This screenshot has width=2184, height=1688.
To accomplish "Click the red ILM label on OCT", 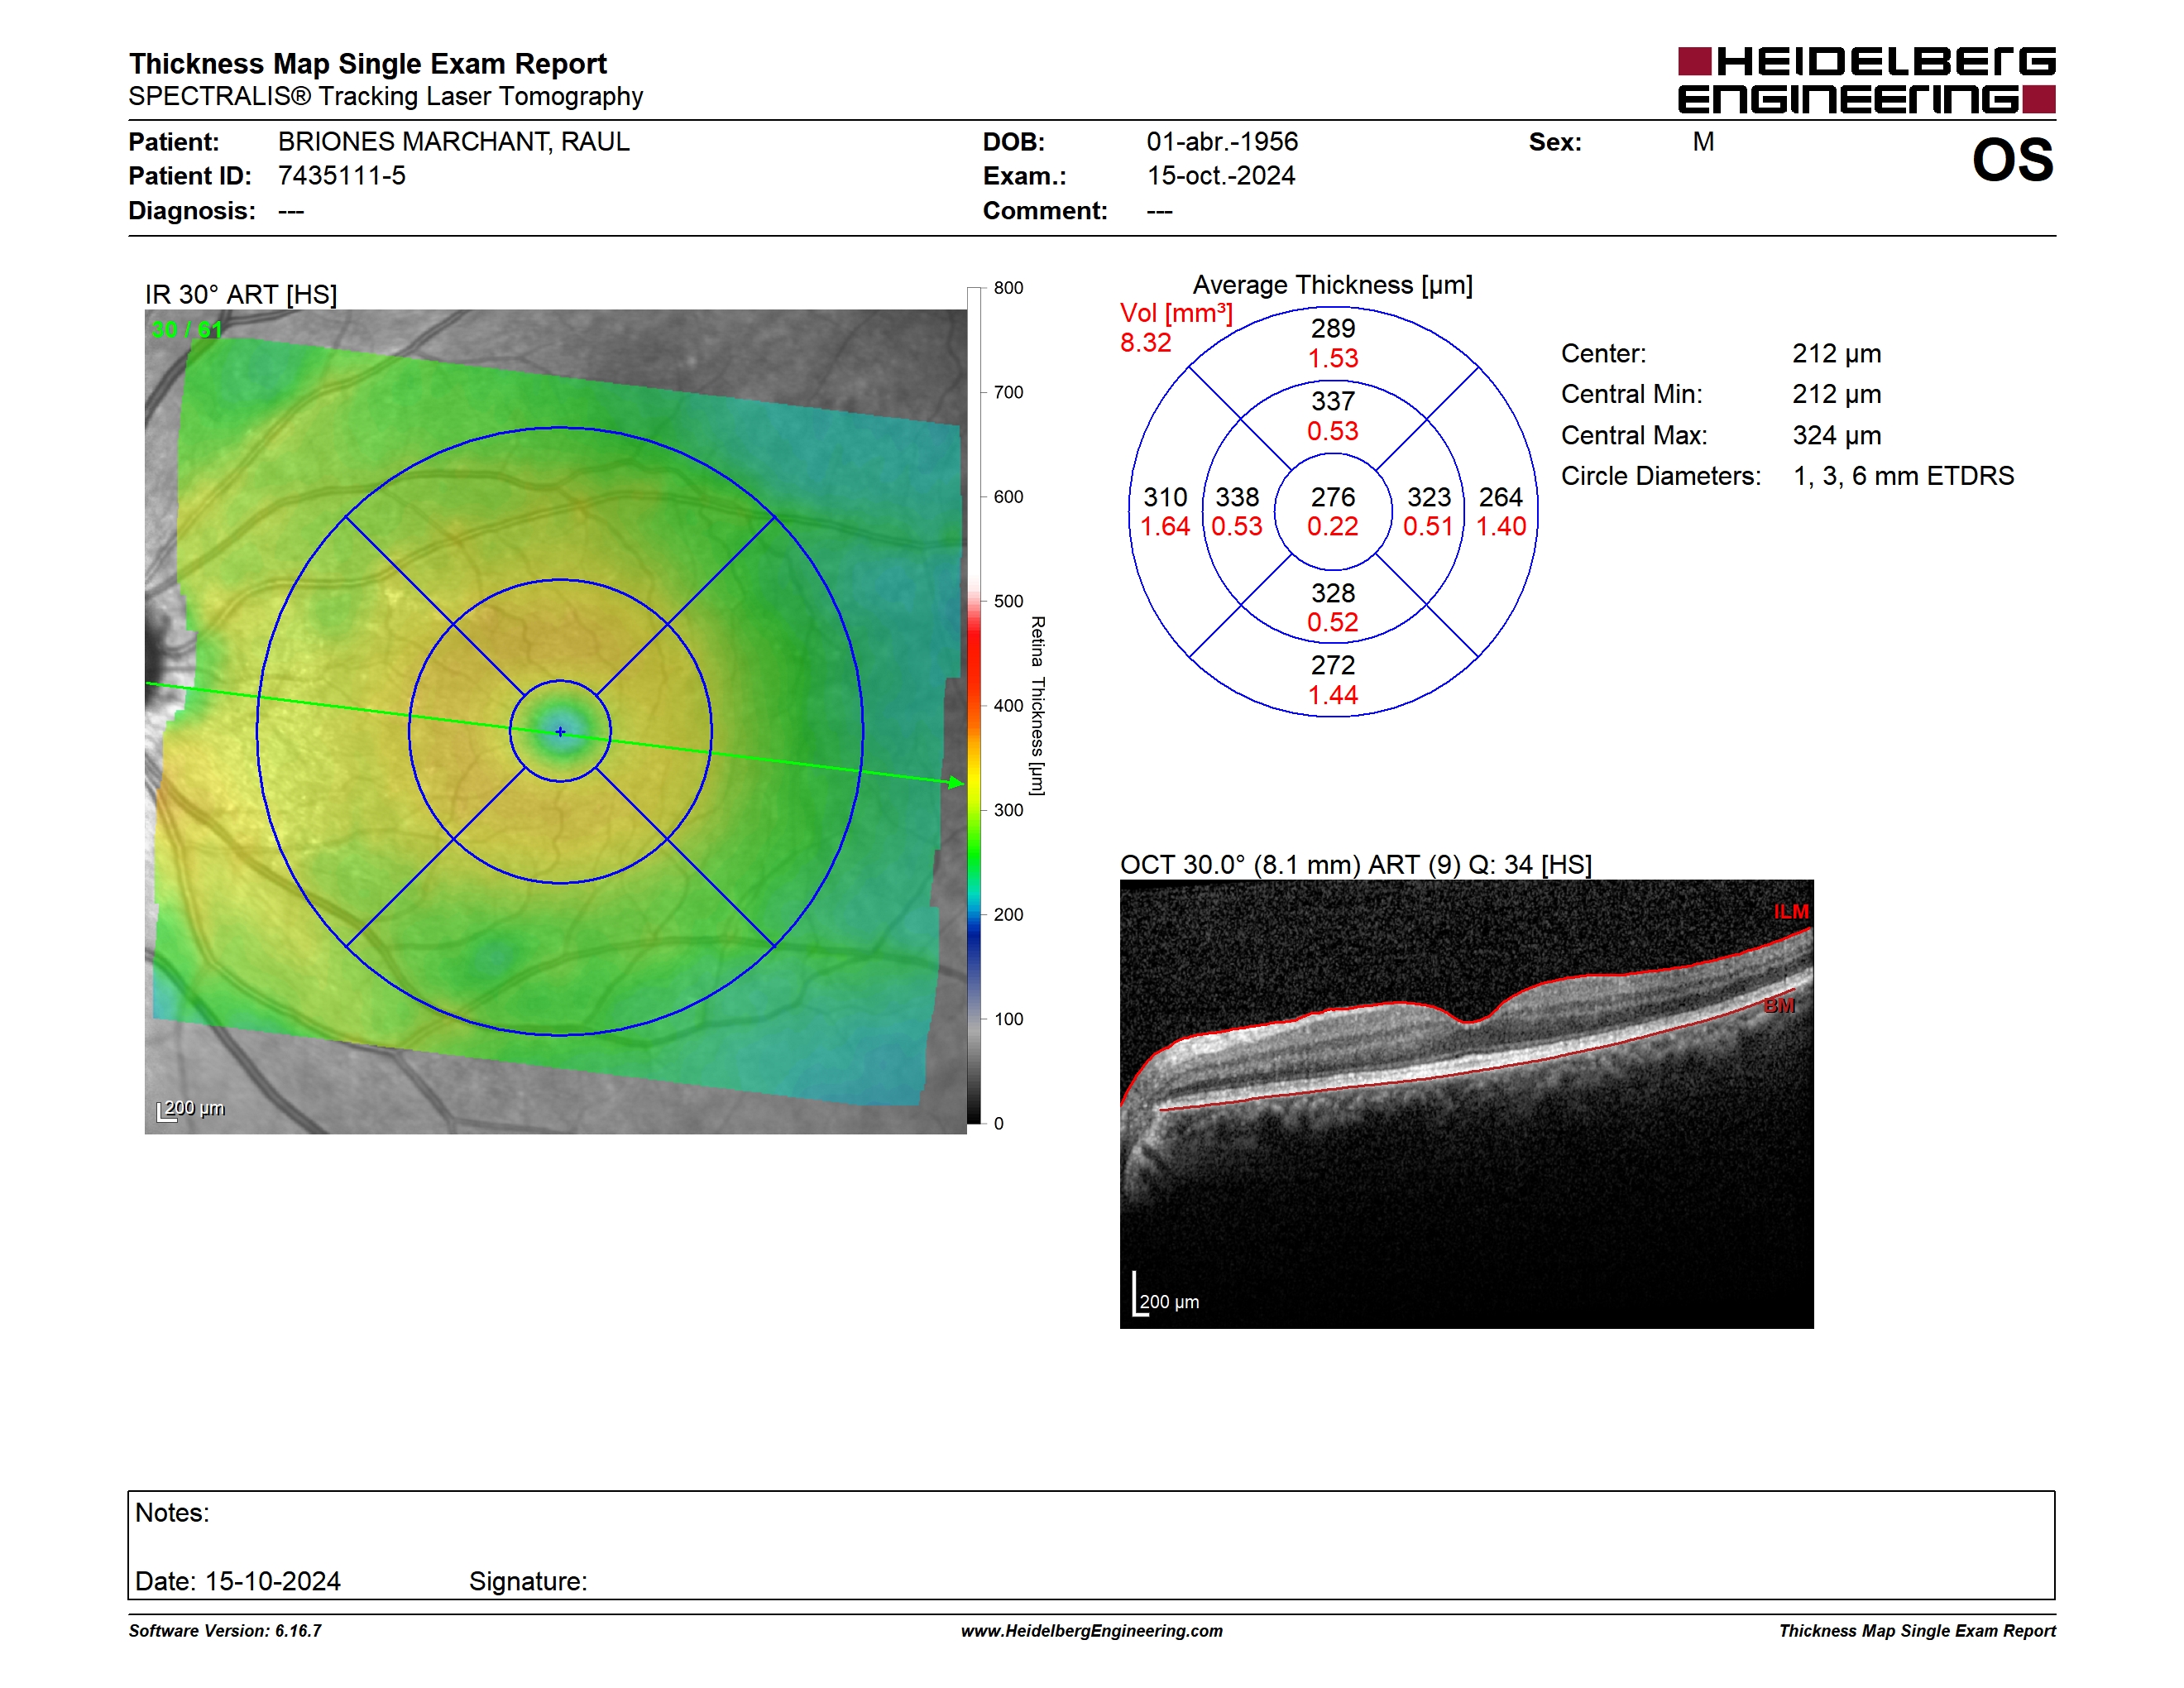I will coord(1791,912).
